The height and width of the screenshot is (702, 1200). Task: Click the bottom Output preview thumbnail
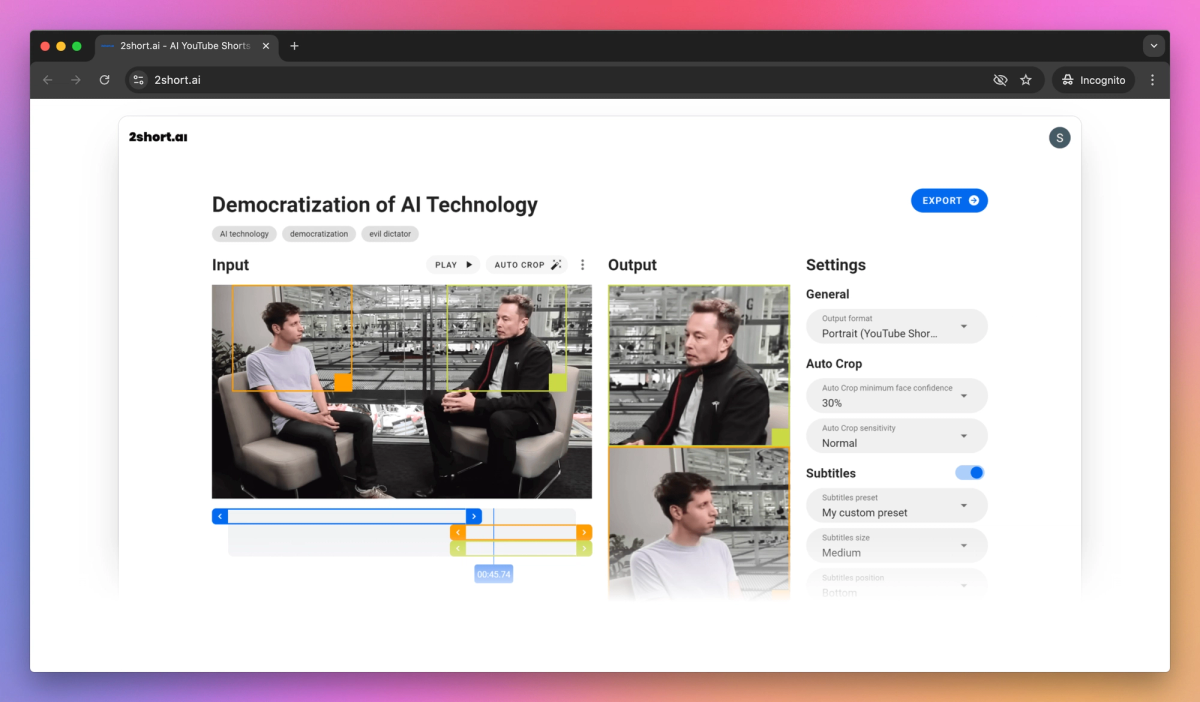point(699,523)
